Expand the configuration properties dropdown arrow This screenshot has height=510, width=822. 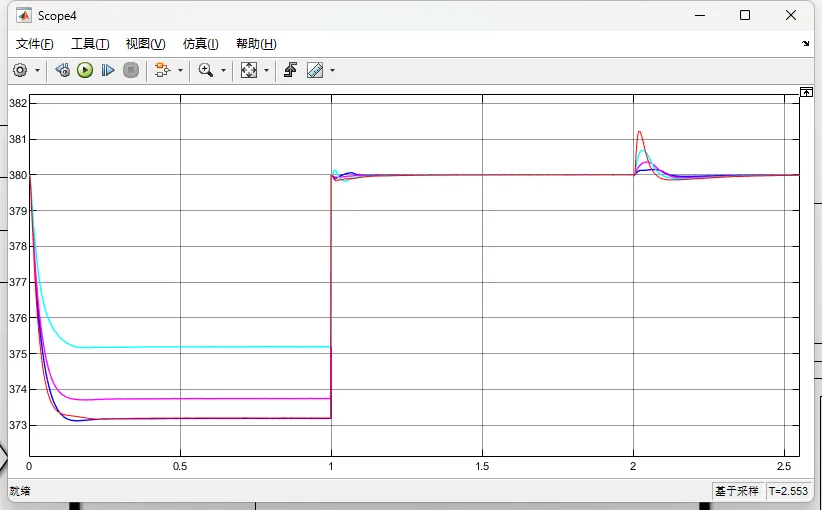37,70
